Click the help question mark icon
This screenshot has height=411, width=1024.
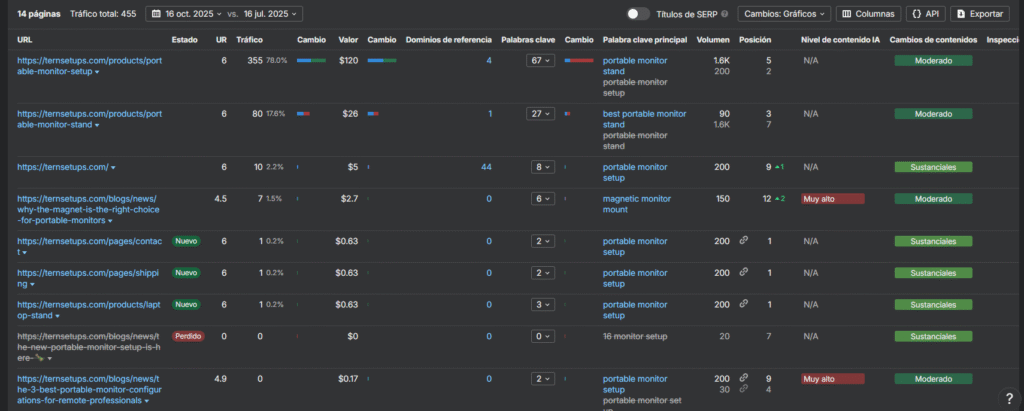pos(1007,399)
